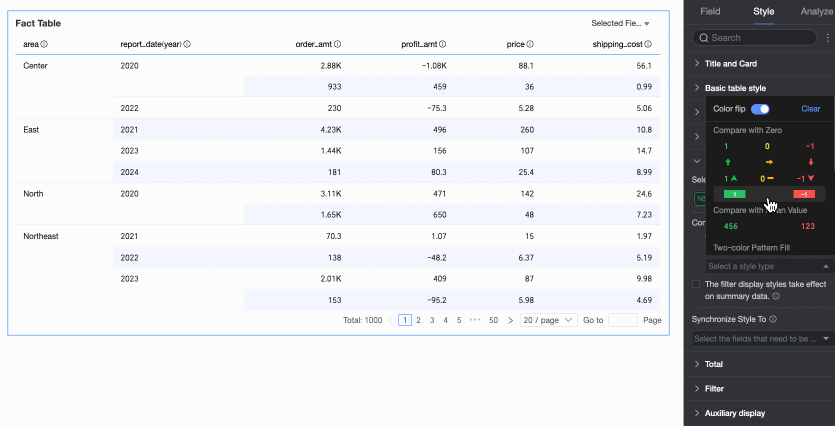Viewport: 835px width, 426px height.
Task: Go to page 5 of the table
Action: pos(459,321)
